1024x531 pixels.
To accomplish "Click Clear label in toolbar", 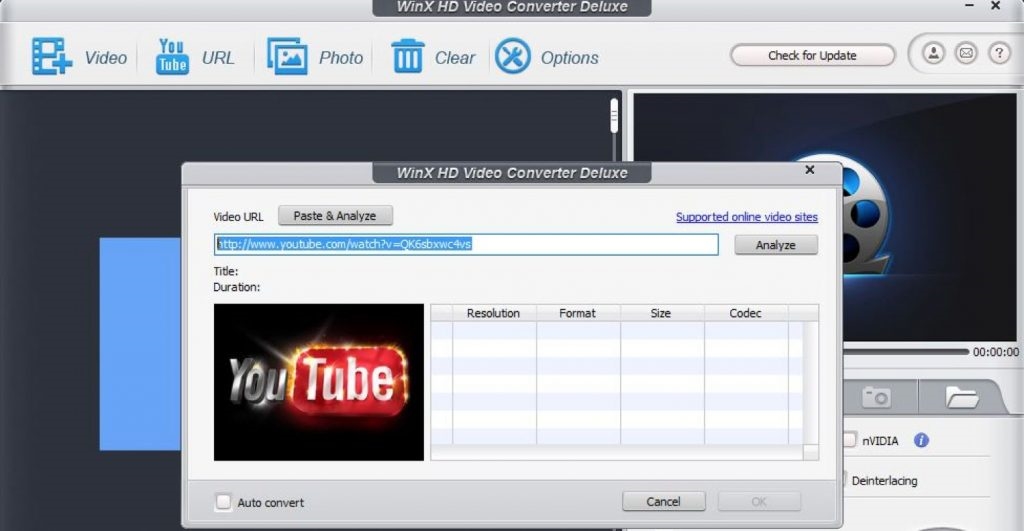I will click(455, 58).
